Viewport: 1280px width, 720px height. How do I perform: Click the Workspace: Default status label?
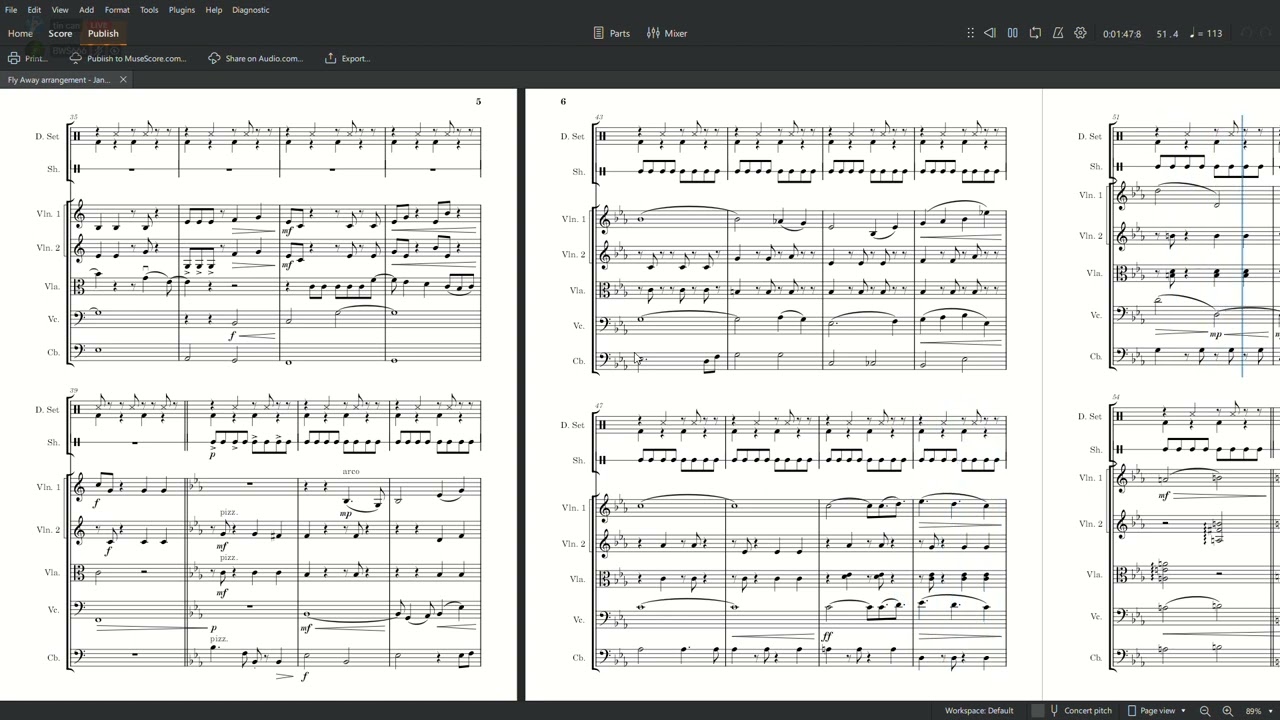(979, 711)
